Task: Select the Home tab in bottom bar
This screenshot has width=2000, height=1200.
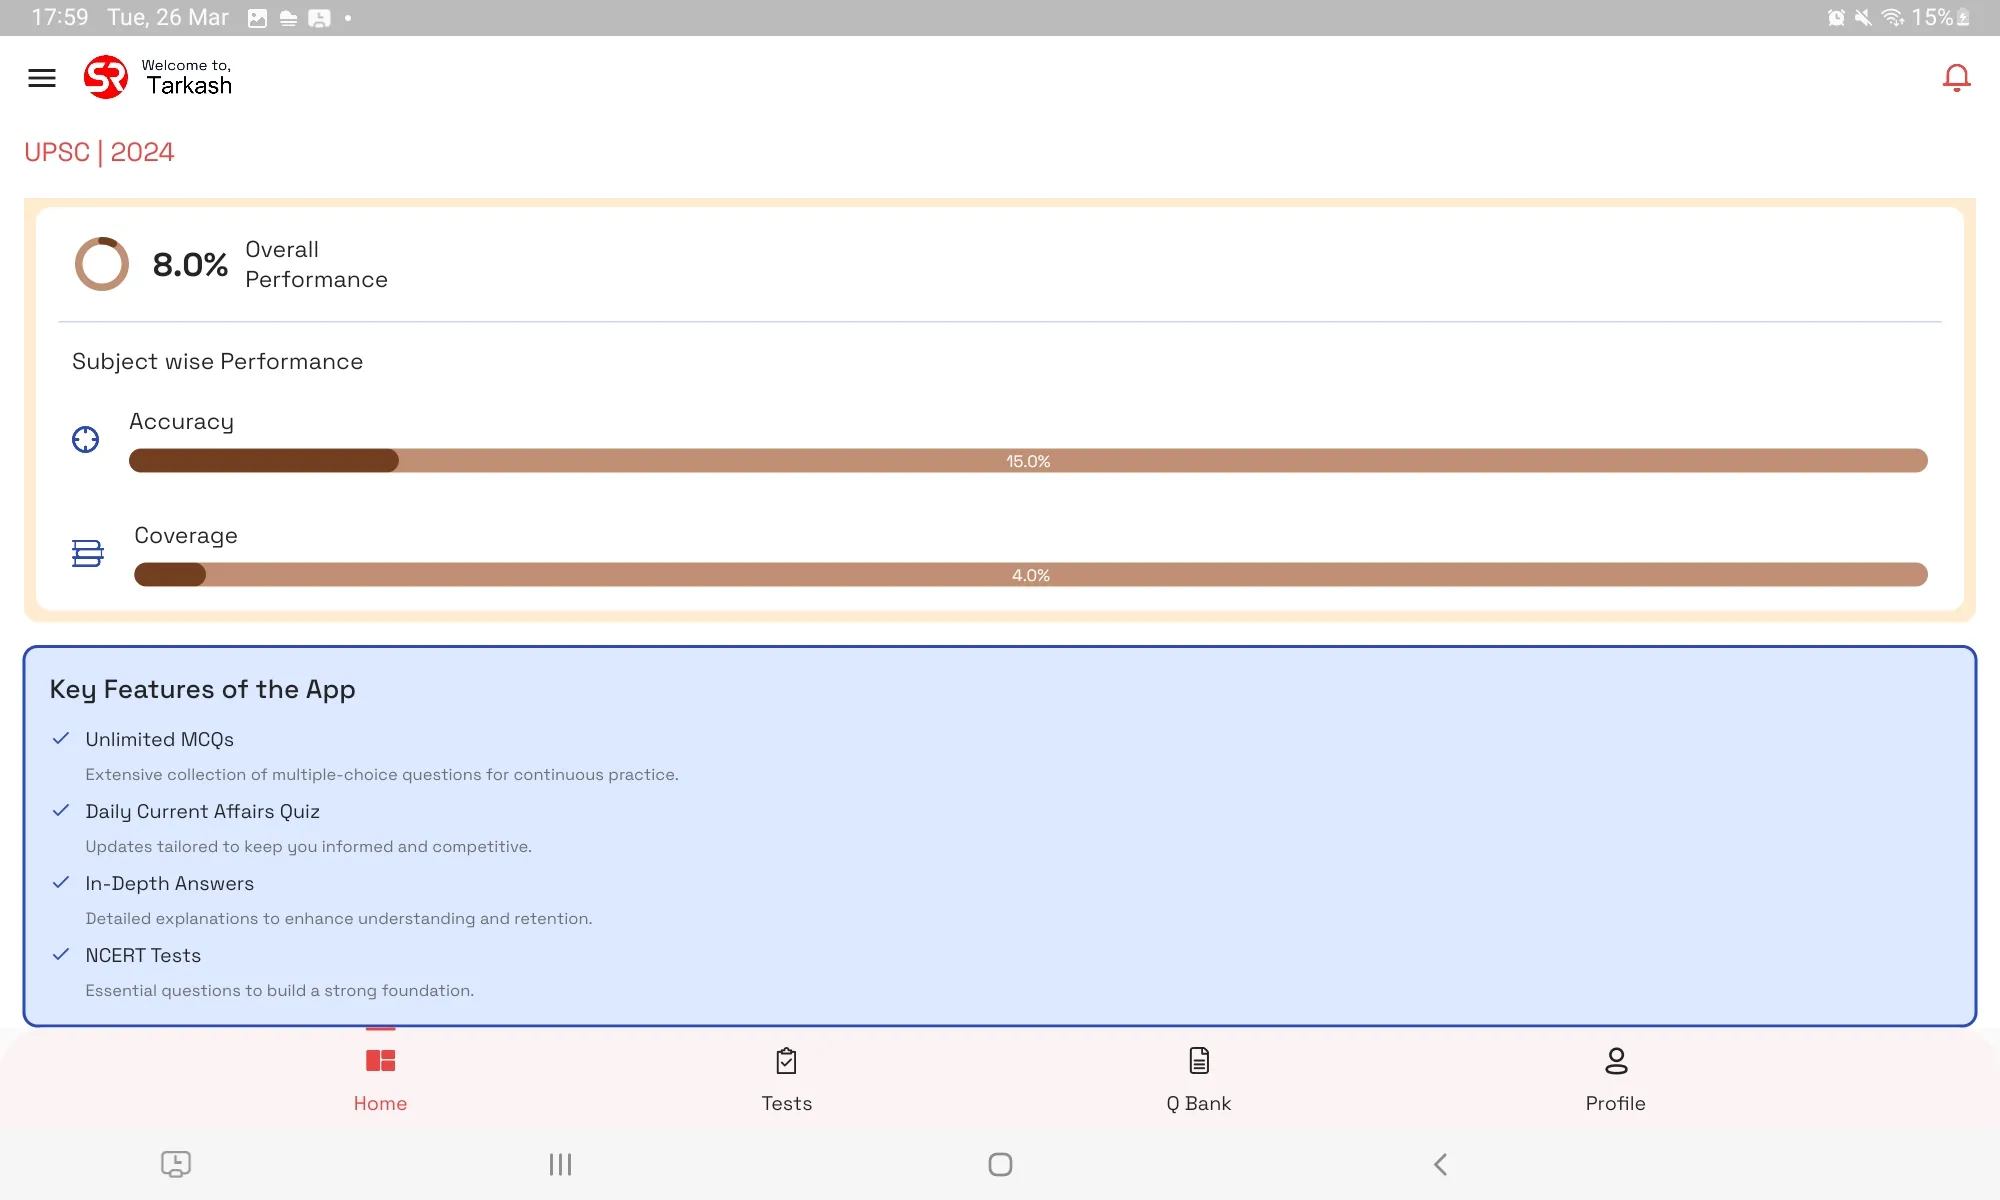Action: click(x=380, y=1080)
